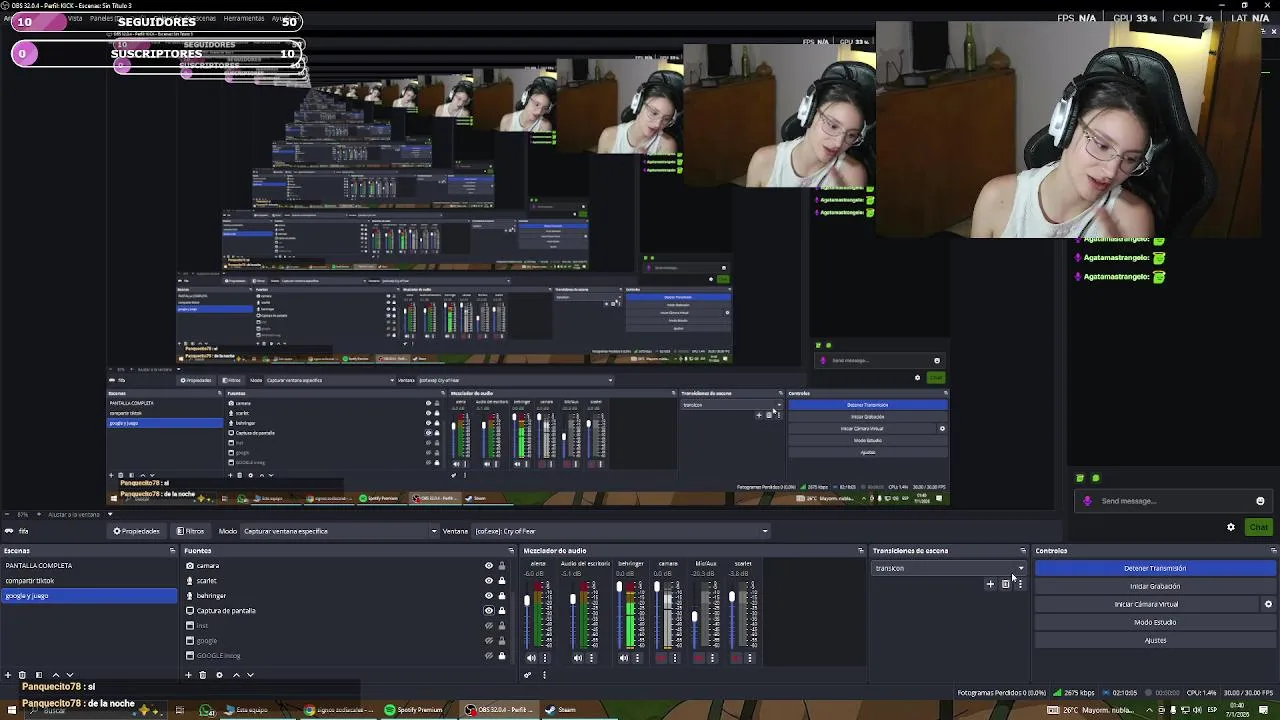Image resolution: width=1280 pixels, height=720 pixels.
Task: Mute the Audio del escritorio channel
Action: point(577,658)
